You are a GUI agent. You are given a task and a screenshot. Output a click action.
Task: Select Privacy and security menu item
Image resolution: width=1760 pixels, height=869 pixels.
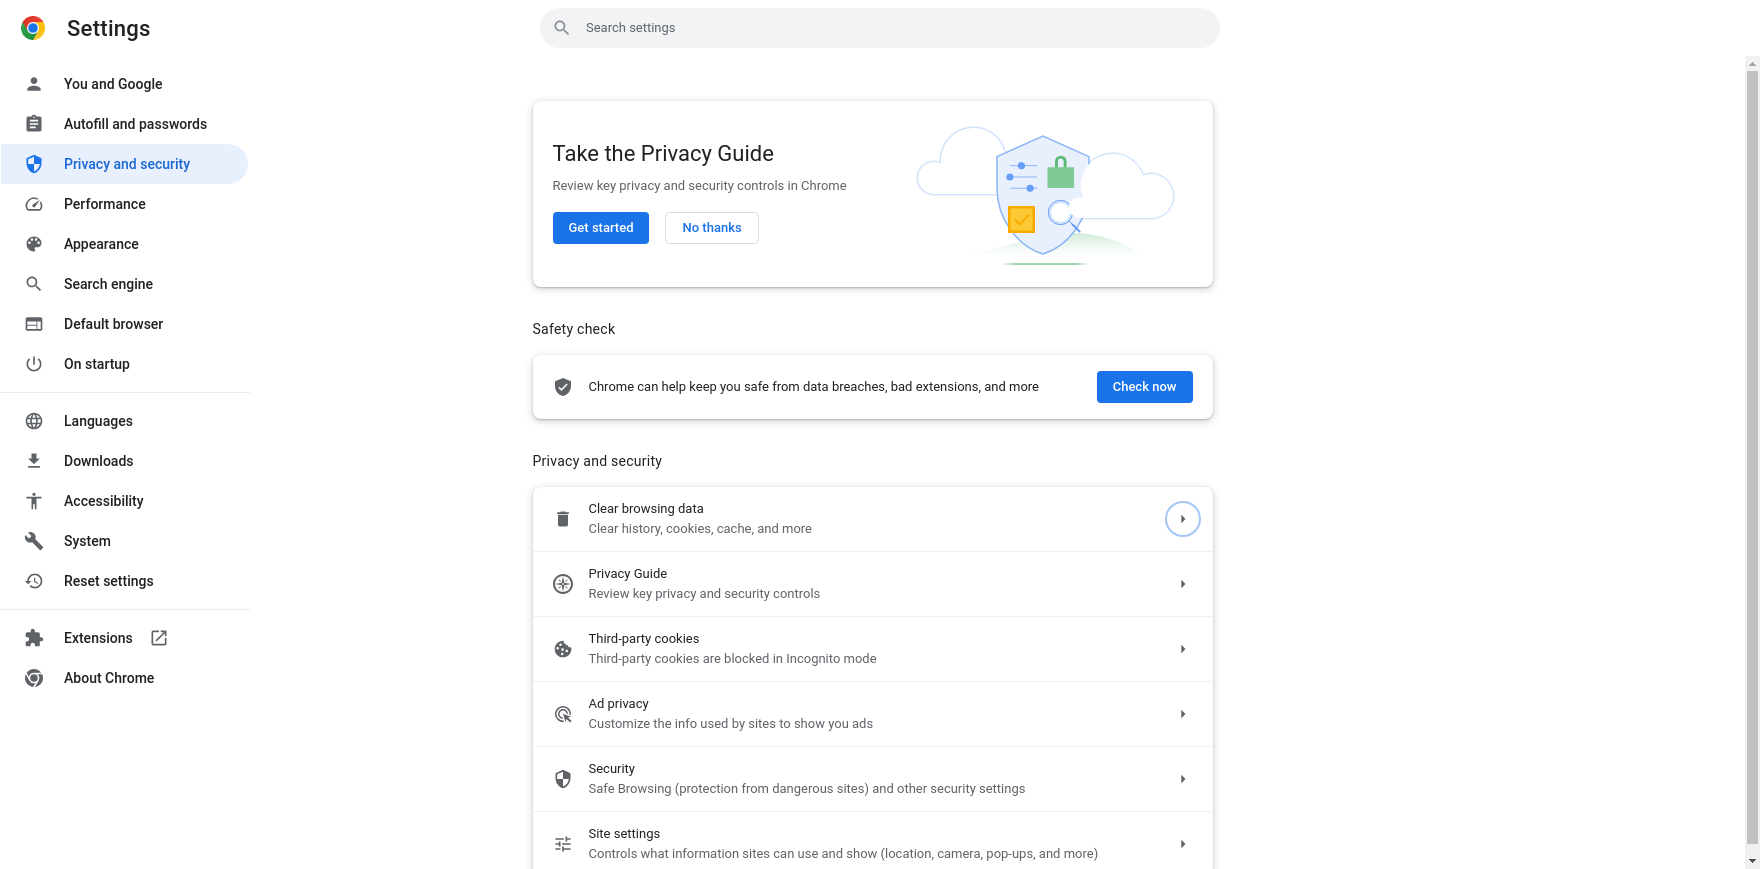click(124, 164)
